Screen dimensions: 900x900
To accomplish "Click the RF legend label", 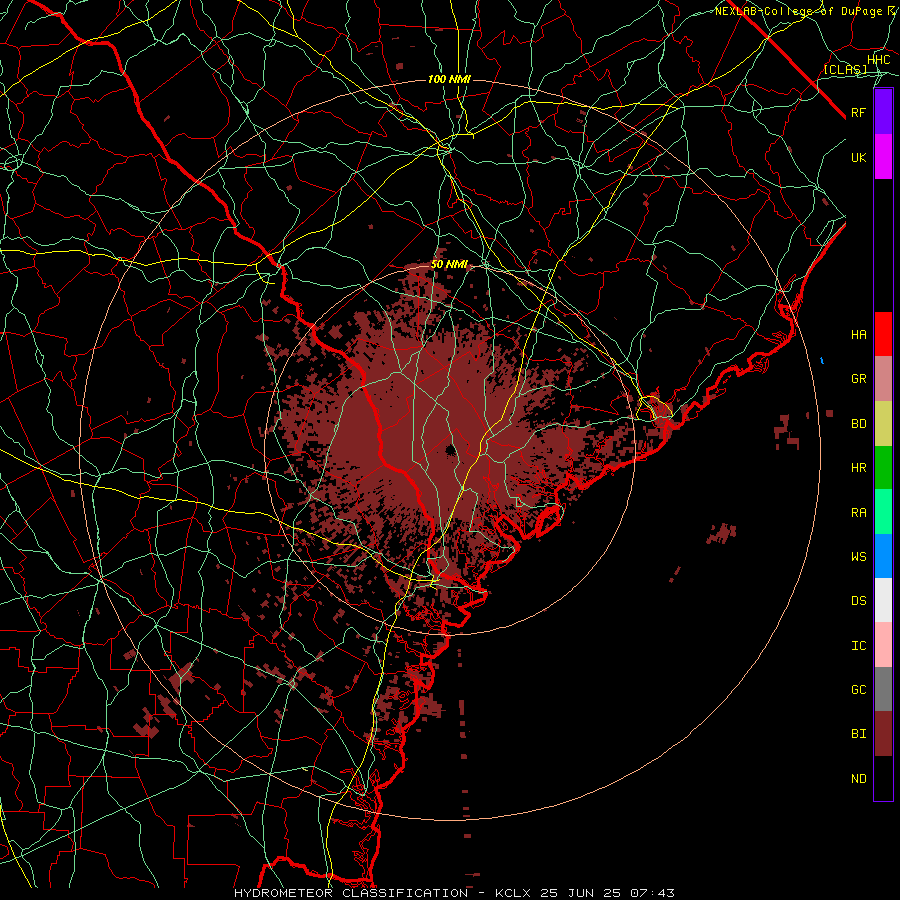I will (x=858, y=112).
